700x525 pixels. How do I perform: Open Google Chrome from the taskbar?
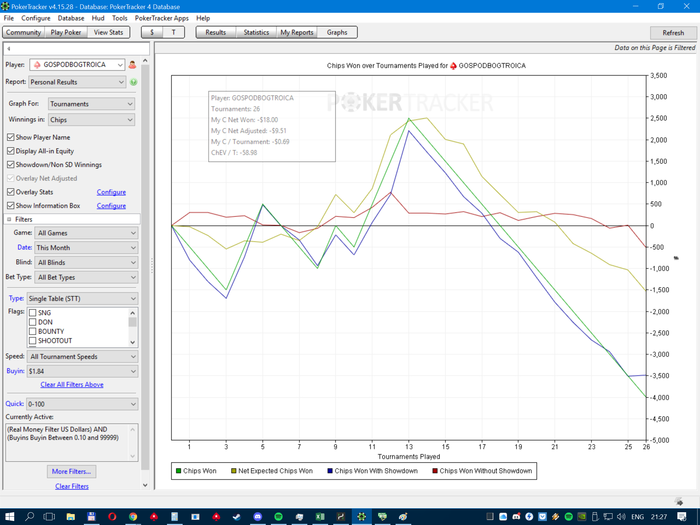click(x=133, y=517)
